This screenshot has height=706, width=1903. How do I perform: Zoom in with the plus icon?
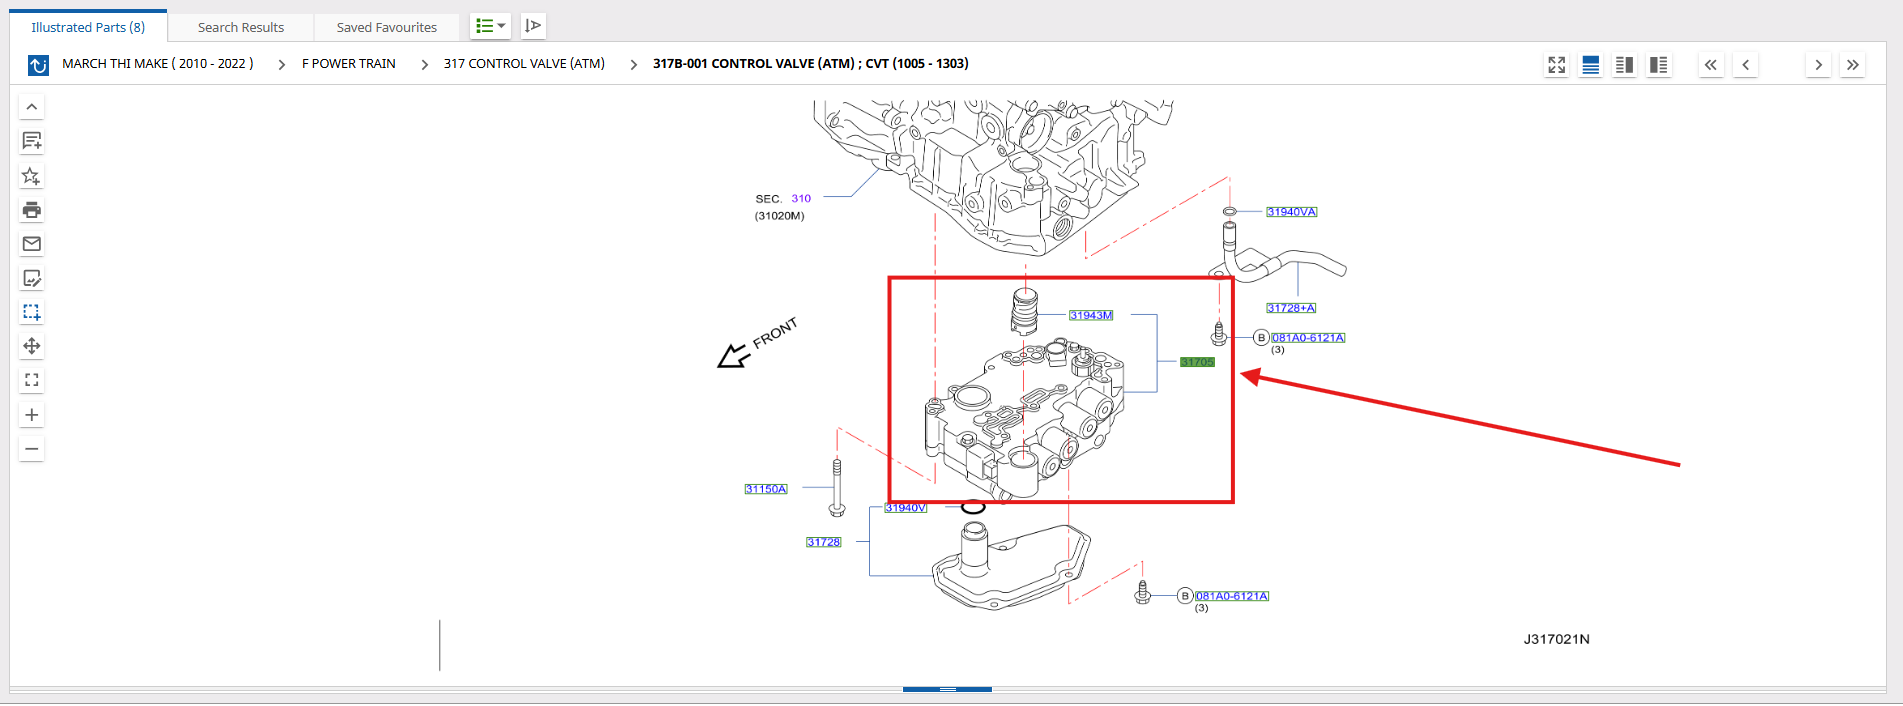(x=32, y=415)
